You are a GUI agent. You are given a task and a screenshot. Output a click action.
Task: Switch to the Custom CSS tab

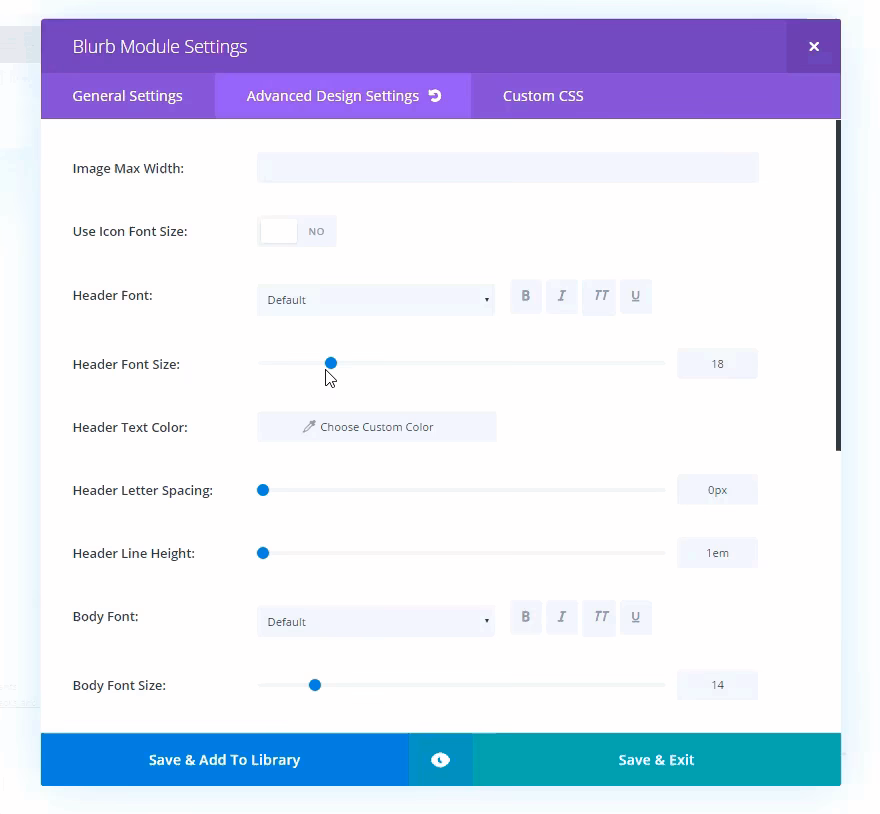[543, 95]
